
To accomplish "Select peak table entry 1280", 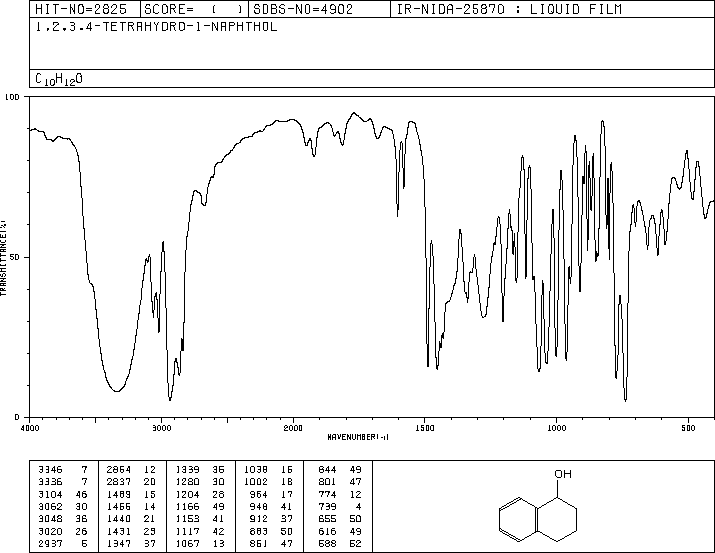I will [187, 481].
